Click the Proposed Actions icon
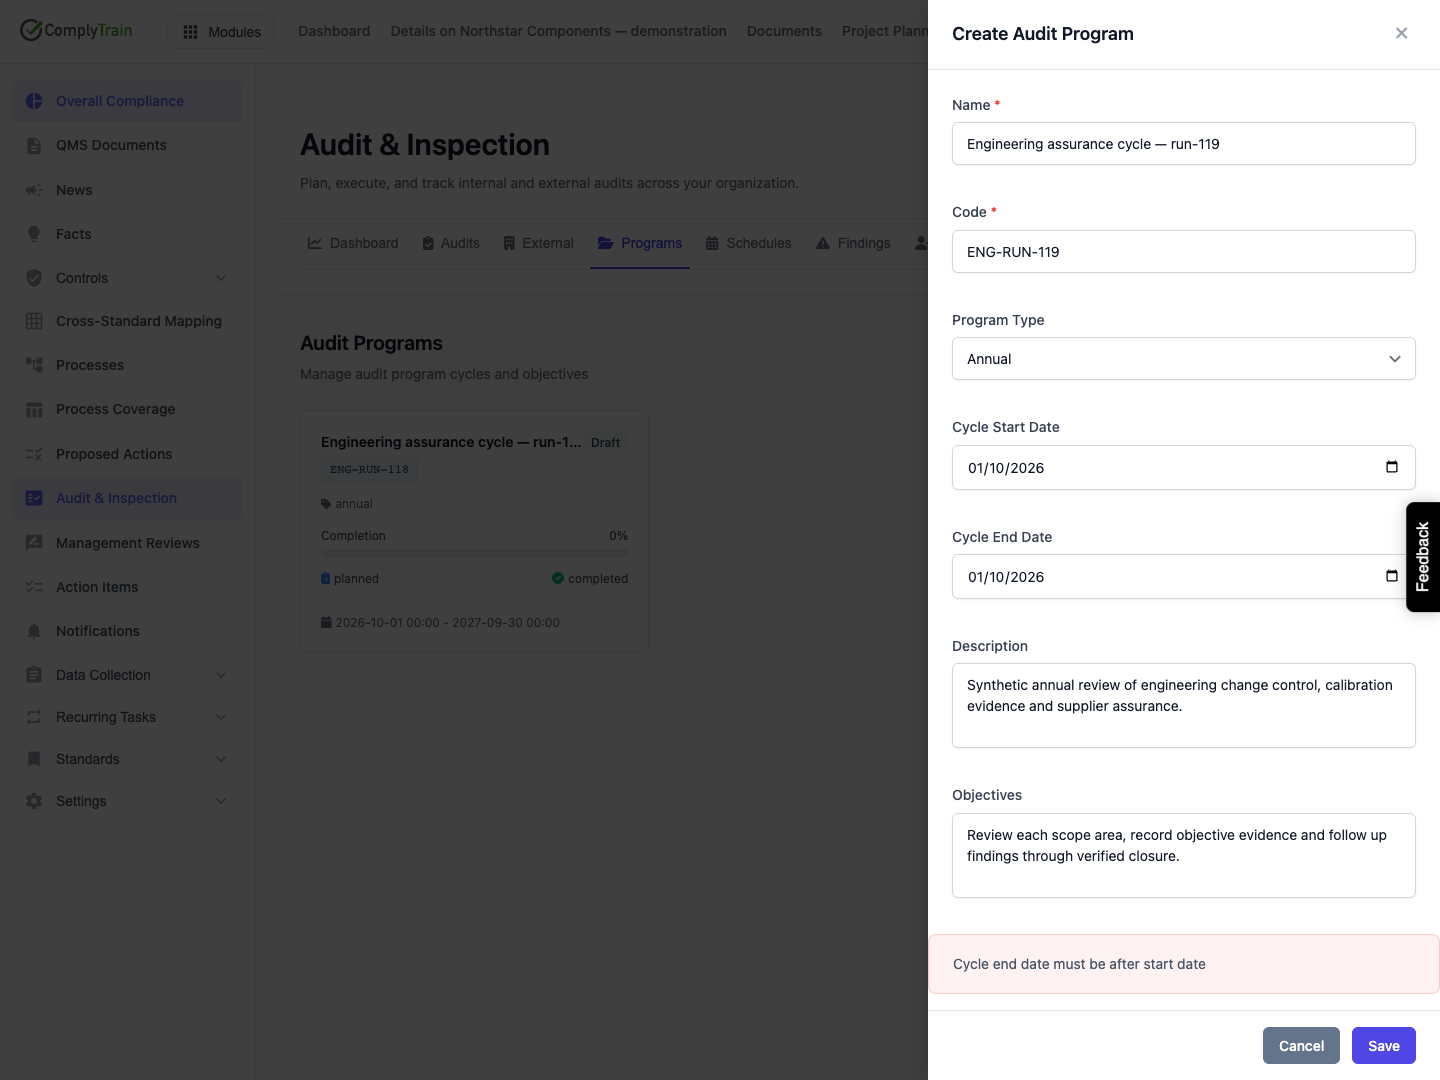The width and height of the screenshot is (1440, 1080). [34, 454]
